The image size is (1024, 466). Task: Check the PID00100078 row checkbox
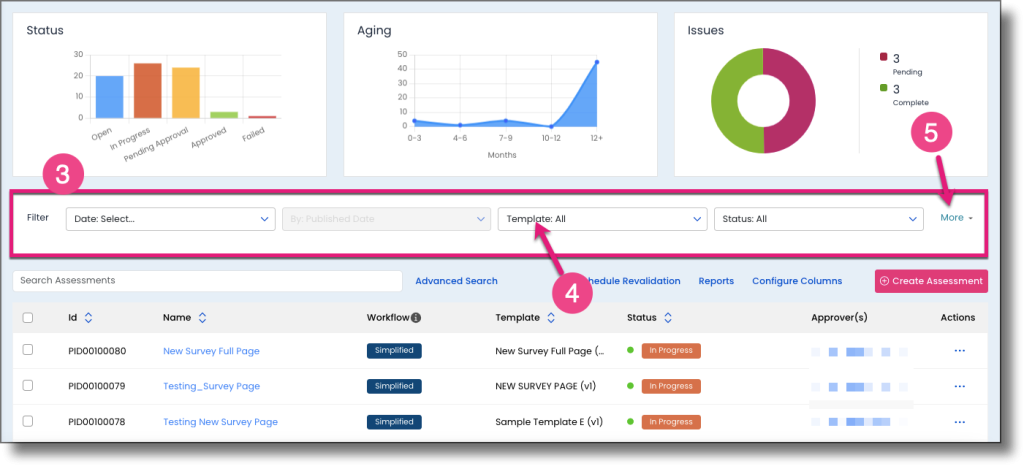pos(28,421)
